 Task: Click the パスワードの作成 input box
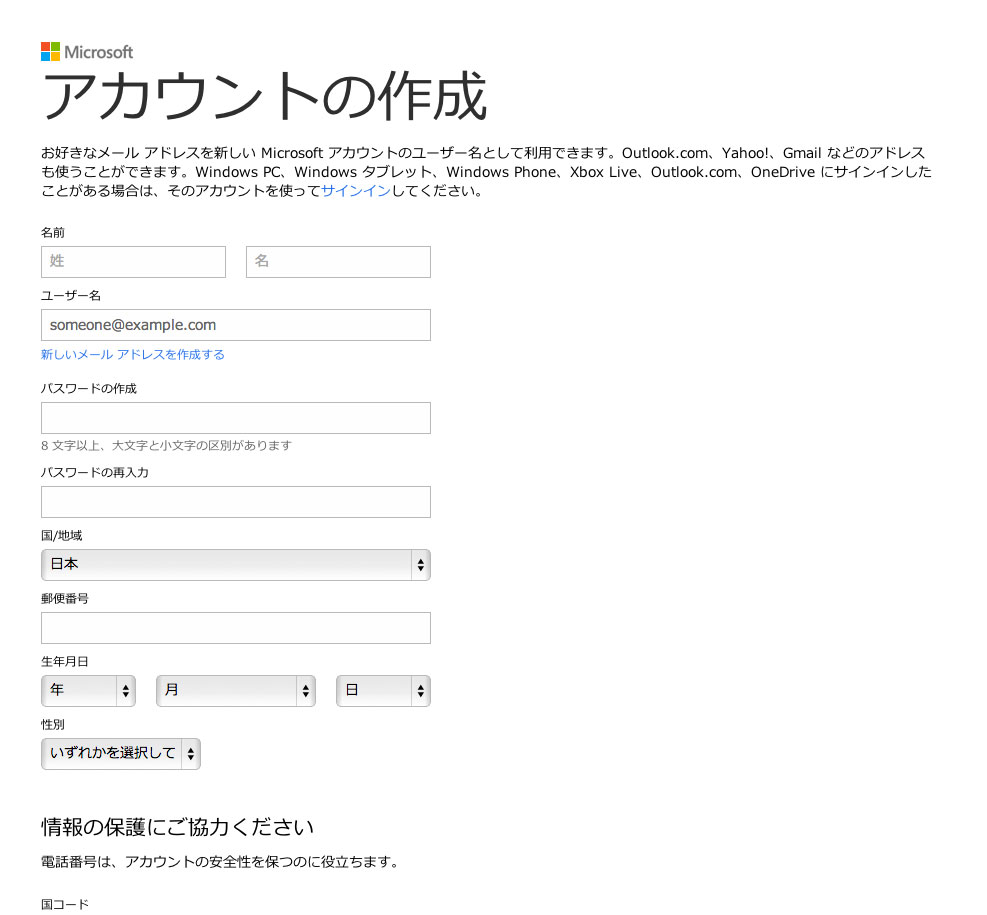[x=236, y=418]
